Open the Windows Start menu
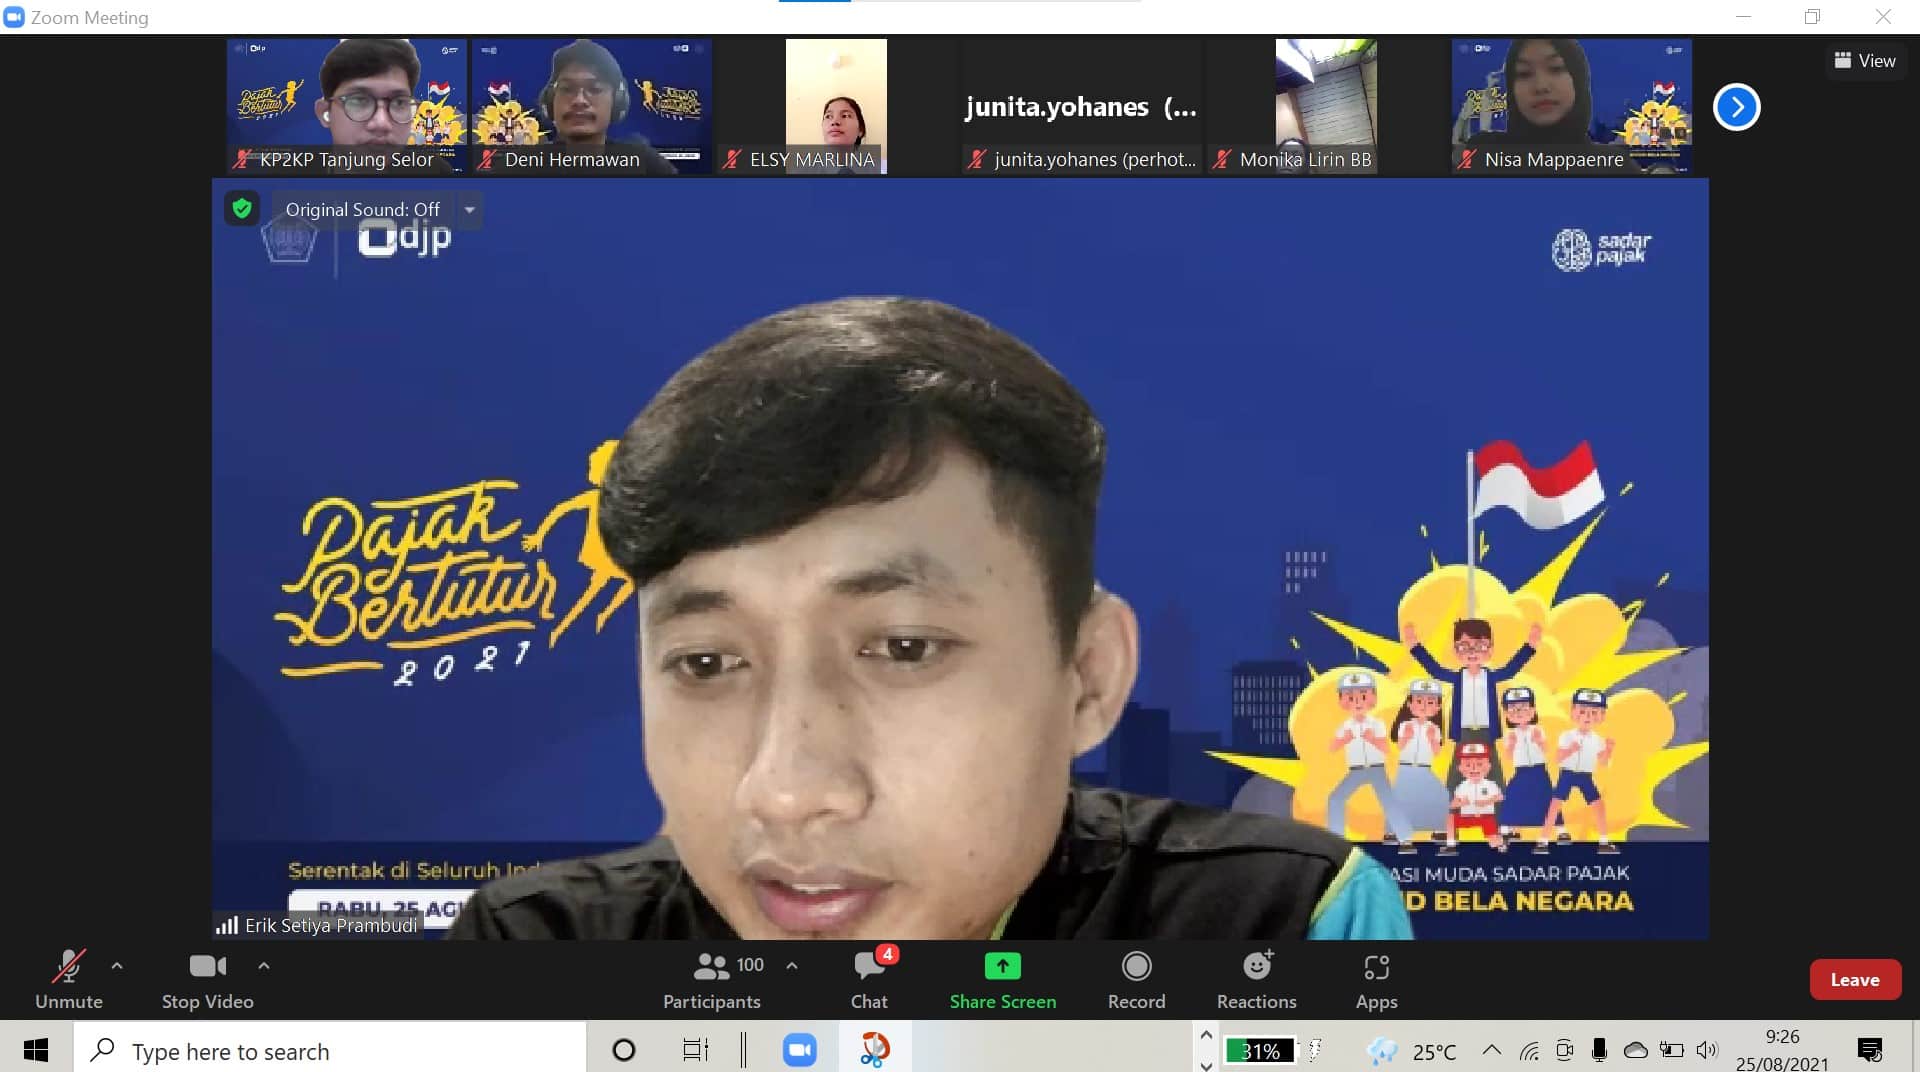The image size is (1920, 1072). (x=36, y=1050)
